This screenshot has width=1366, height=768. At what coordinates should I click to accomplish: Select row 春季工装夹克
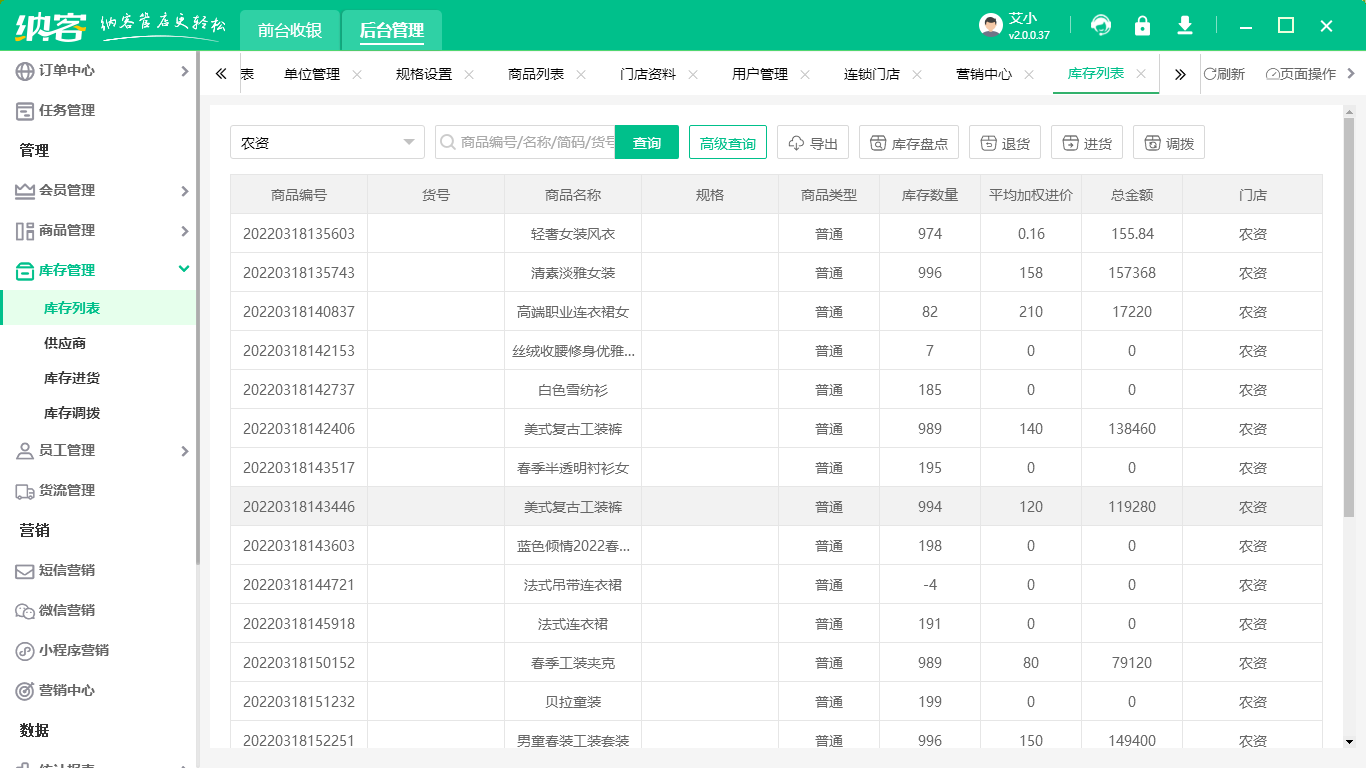(x=776, y=662)
